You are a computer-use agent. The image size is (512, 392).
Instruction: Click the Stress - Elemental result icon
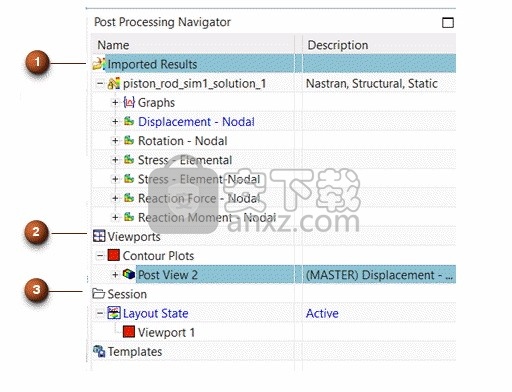click(129, 160)
